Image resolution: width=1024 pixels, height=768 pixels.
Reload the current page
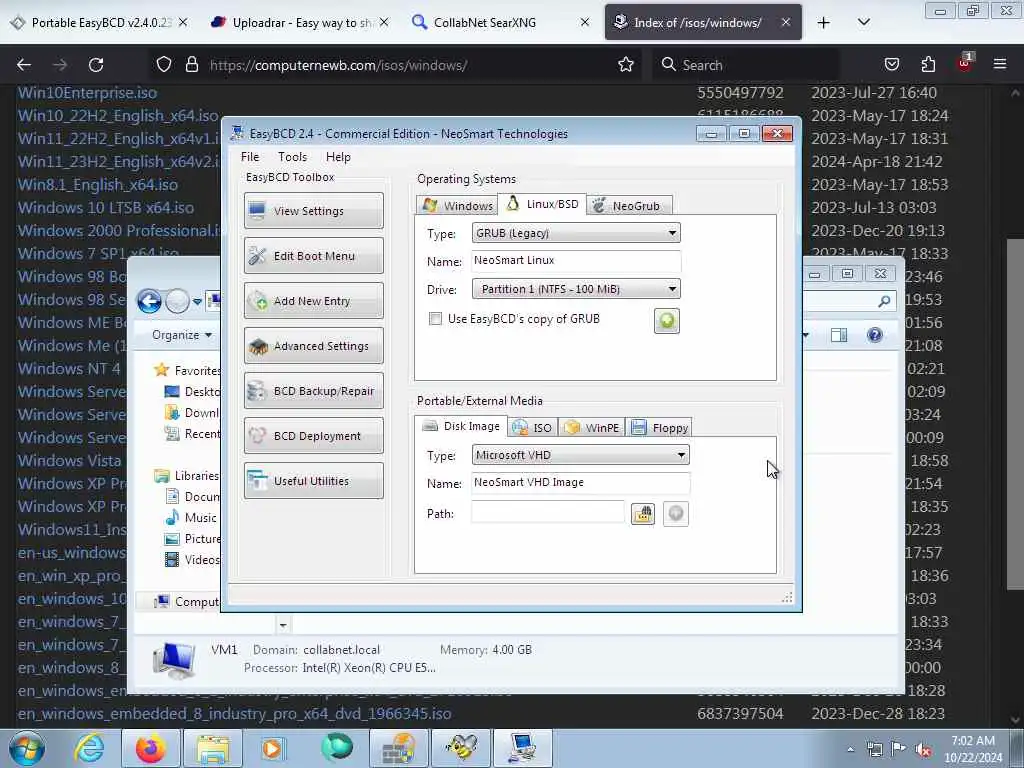pos(96,65)
